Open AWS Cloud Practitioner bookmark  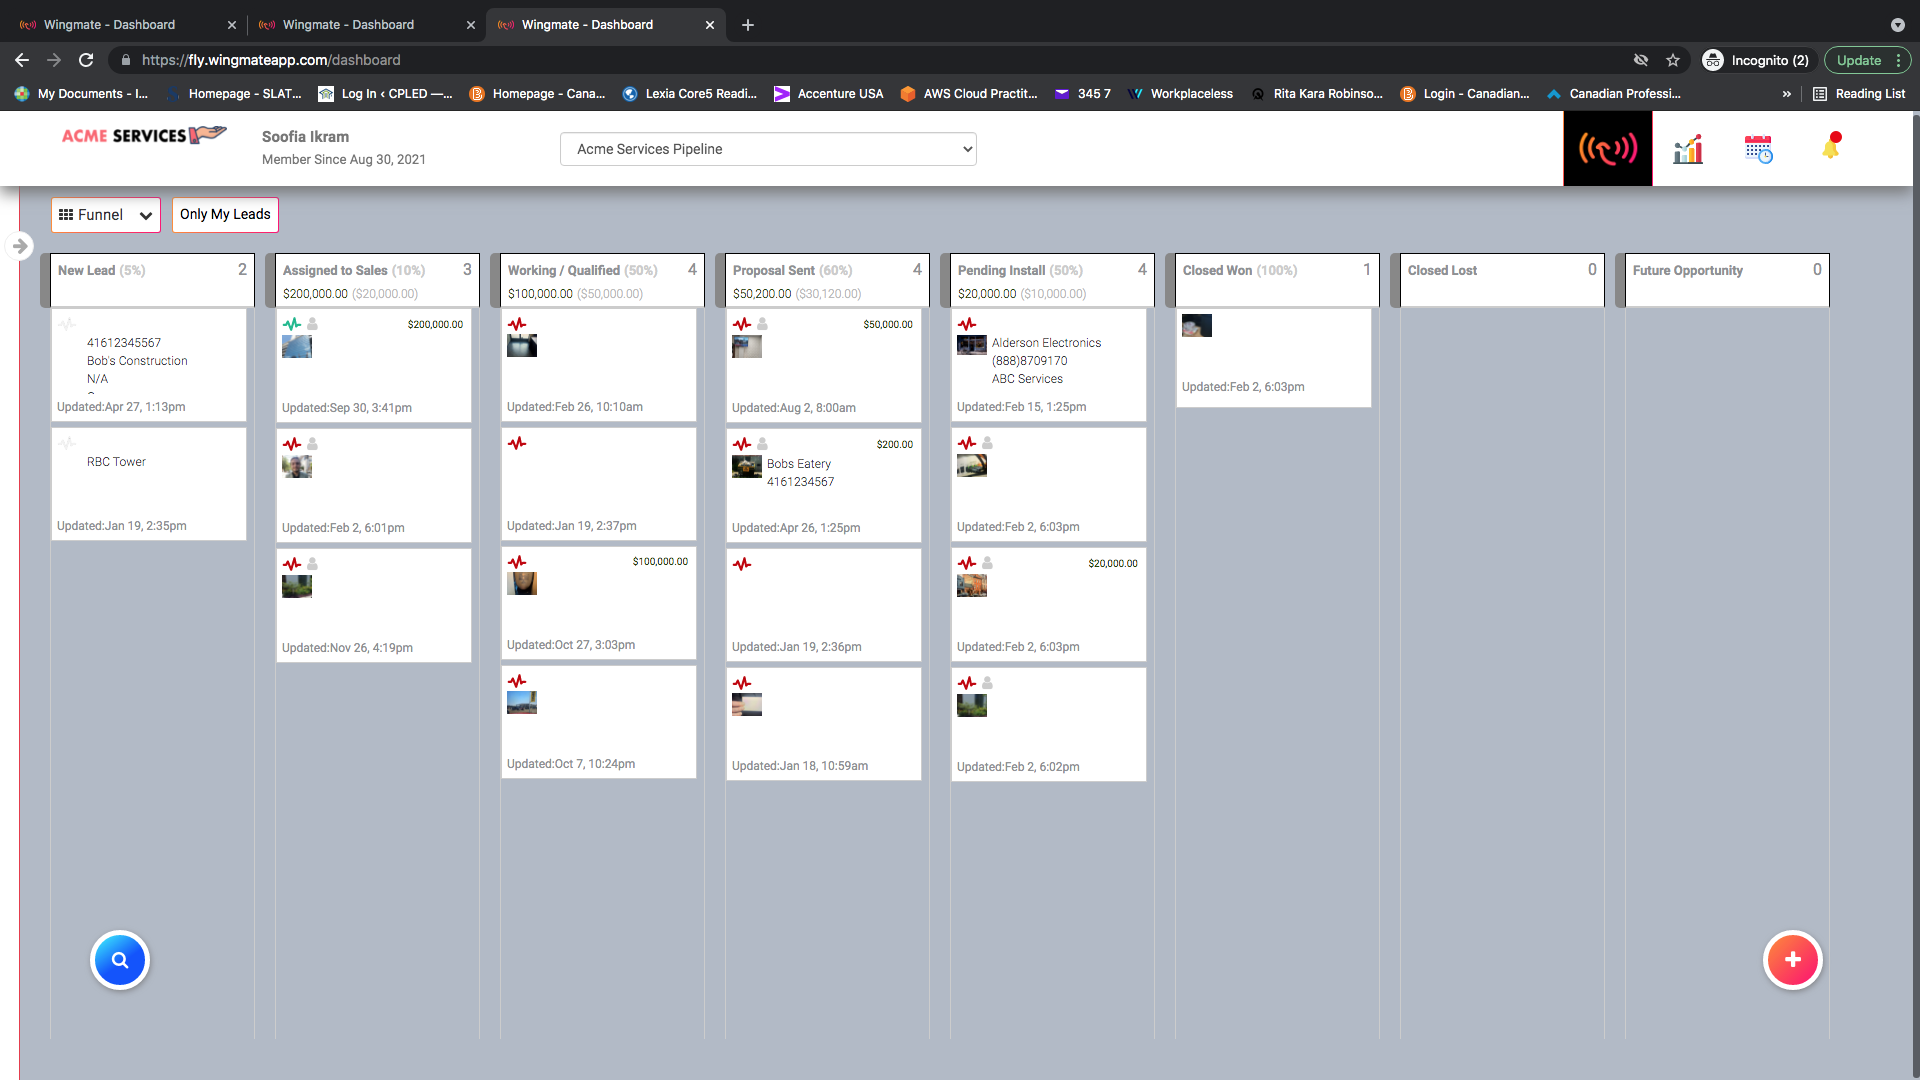click(969, 94)
